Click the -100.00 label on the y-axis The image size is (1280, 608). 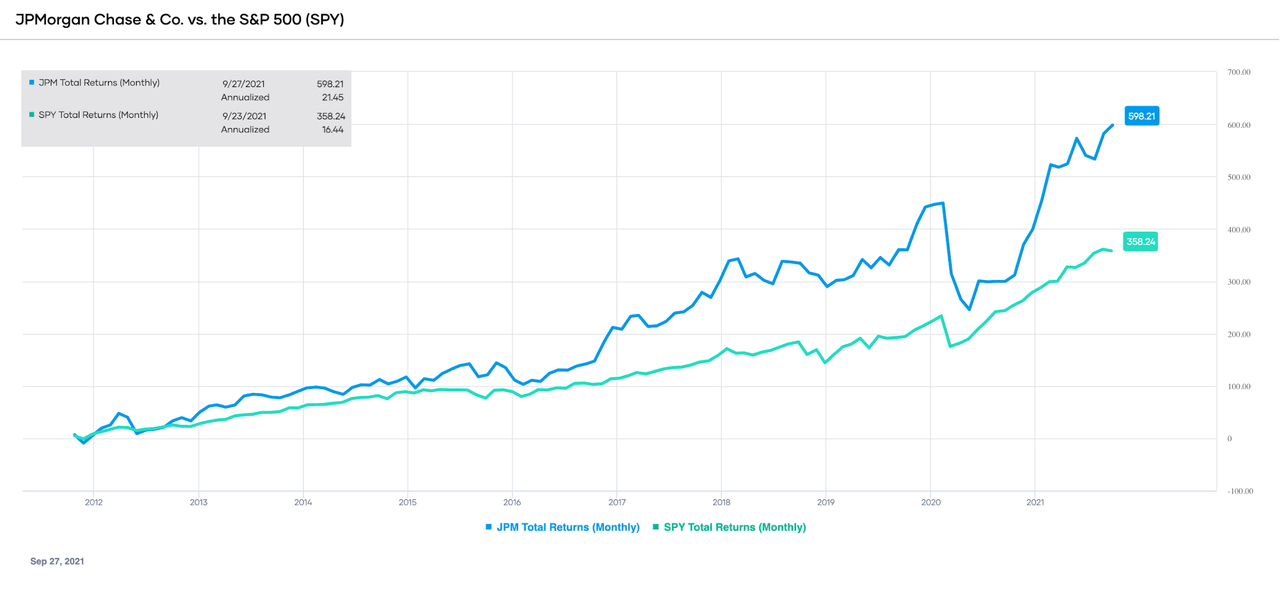[x=1238, y=492]
